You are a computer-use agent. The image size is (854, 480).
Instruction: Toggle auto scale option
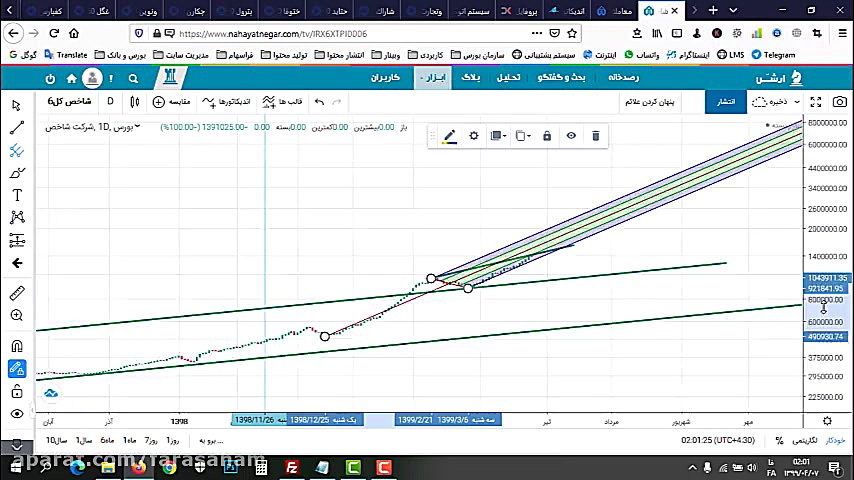(x=835, y=440)
